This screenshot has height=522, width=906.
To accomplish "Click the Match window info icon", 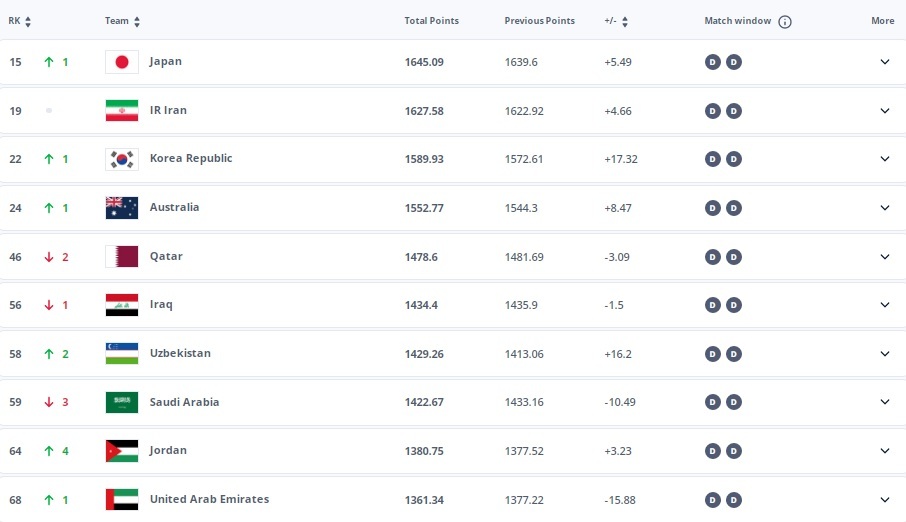I will [x=785, y=22].
